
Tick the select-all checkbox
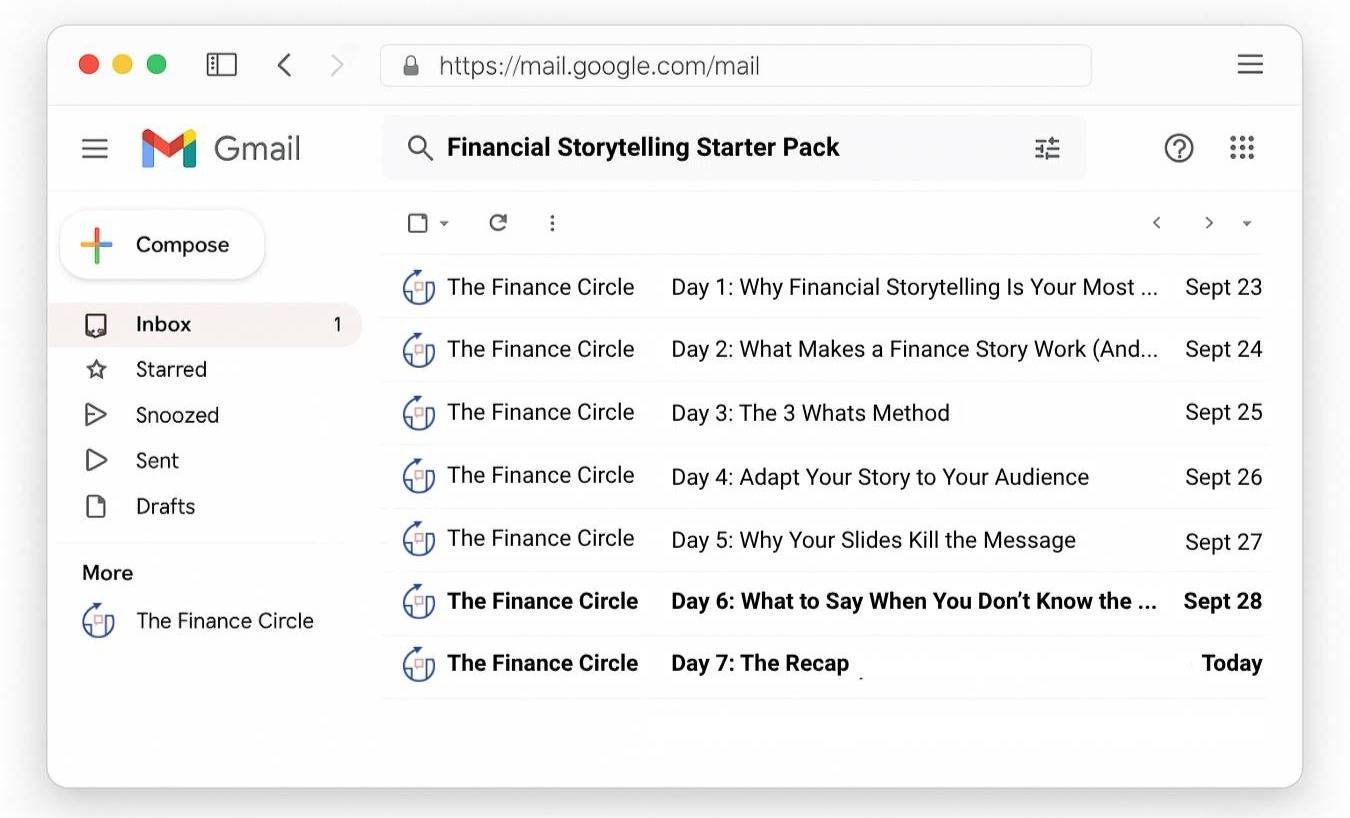coord(418,223)
